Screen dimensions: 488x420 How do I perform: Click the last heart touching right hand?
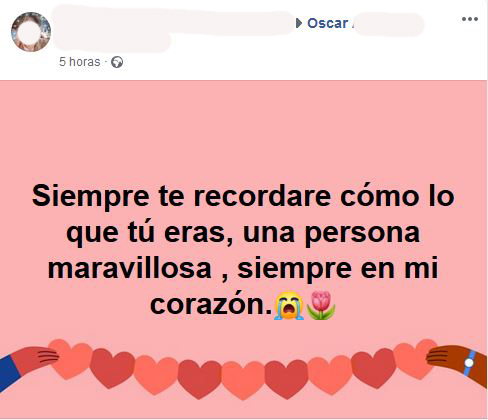click(x=415, y=358)
